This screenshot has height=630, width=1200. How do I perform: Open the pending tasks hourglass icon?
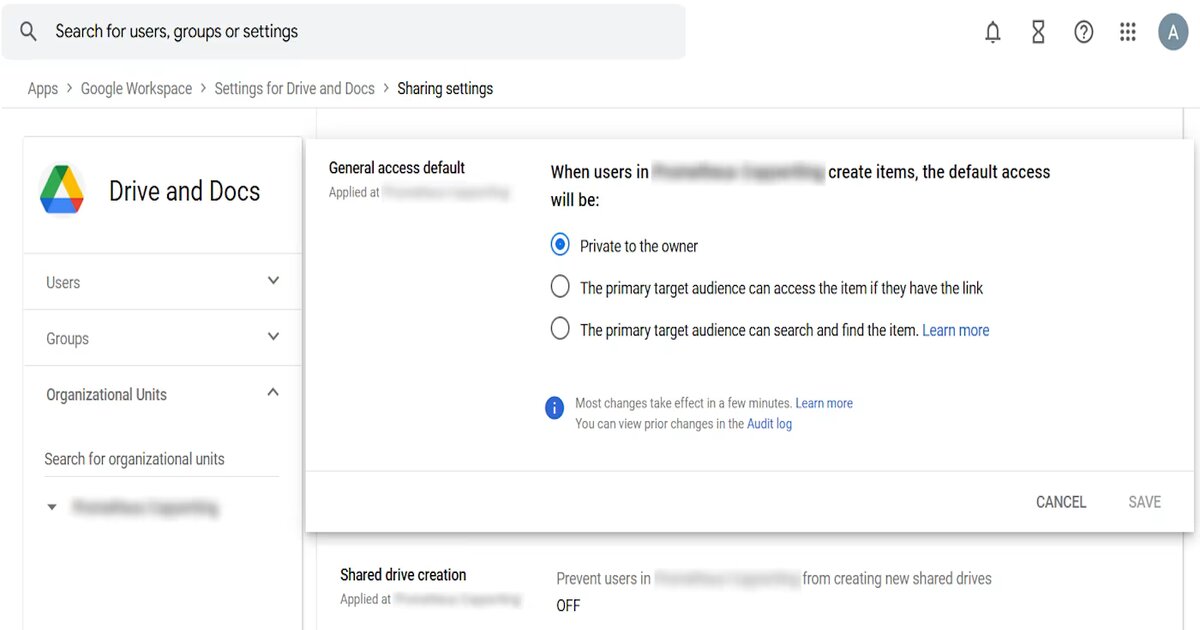coord(1038,31)
